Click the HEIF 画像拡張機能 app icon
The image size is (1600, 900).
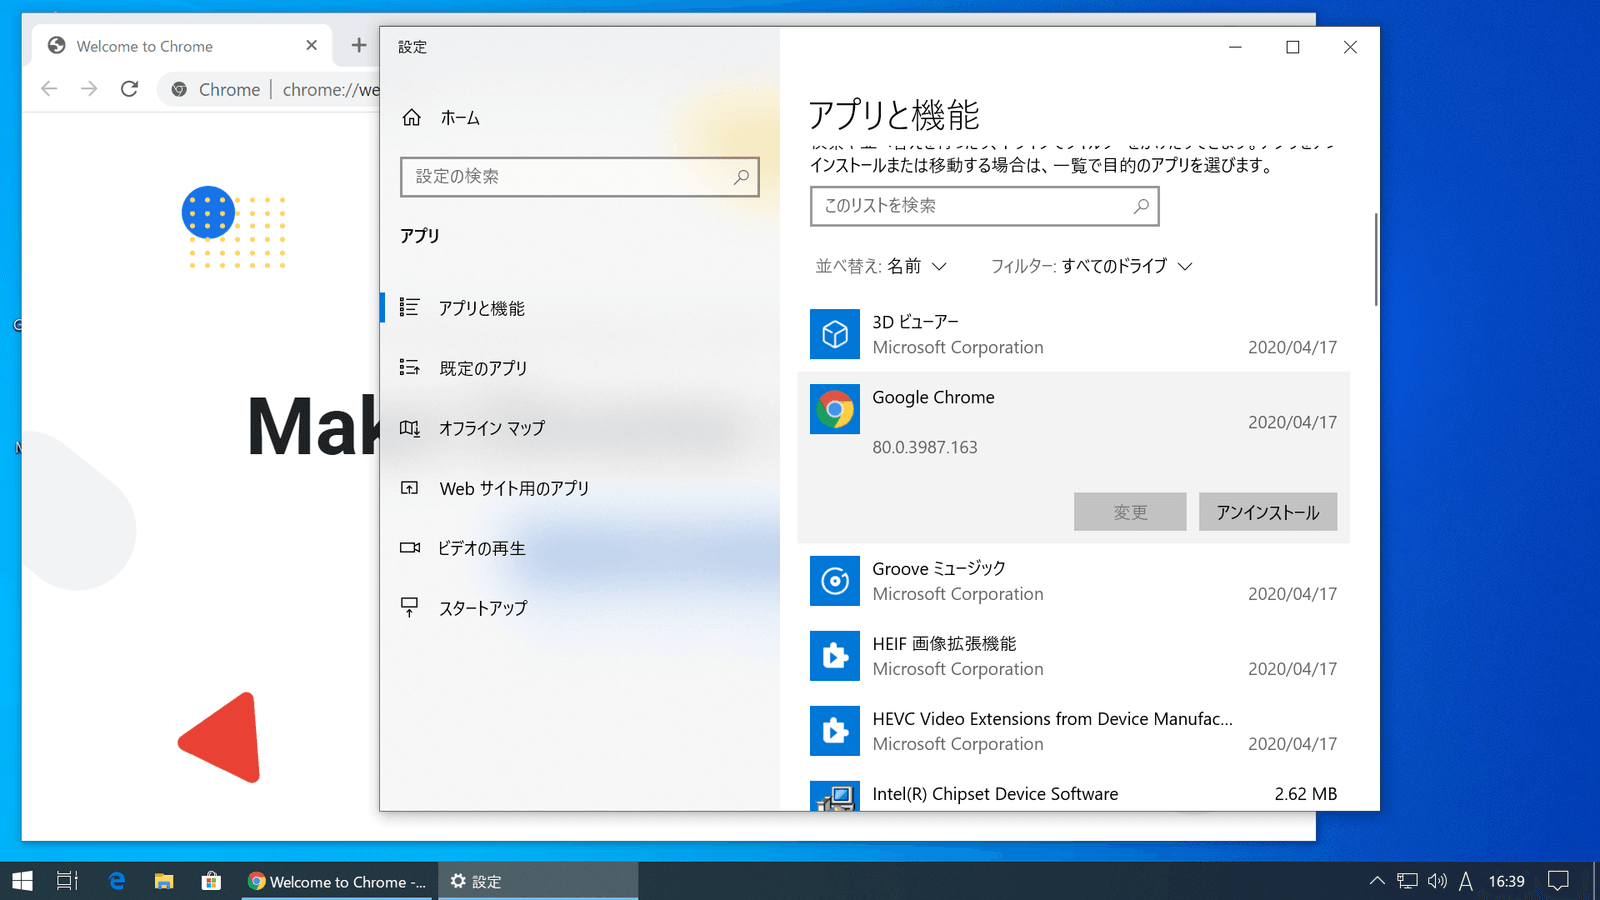[x=834, y=656]
